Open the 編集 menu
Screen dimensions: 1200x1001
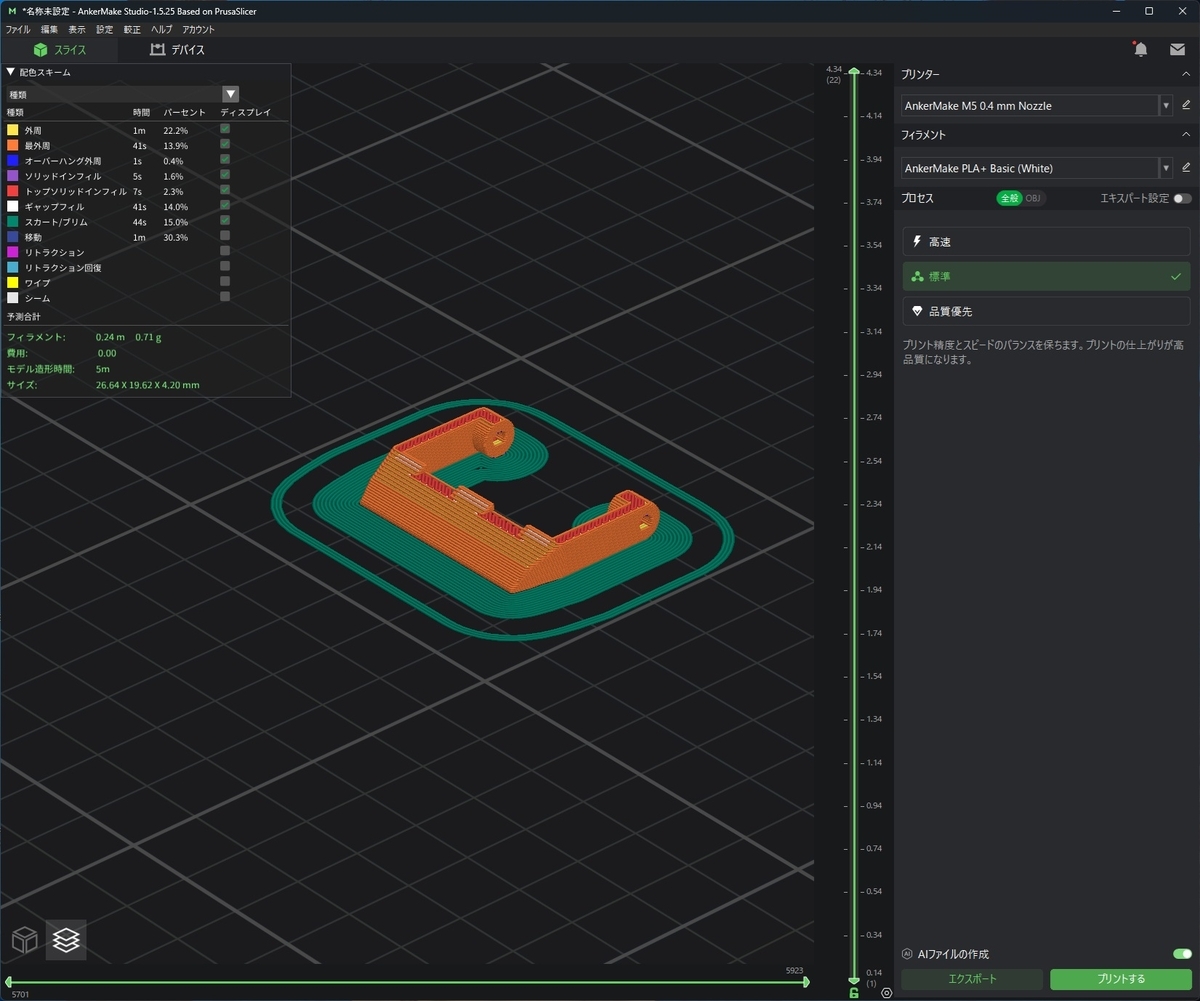tap(50, 30)
